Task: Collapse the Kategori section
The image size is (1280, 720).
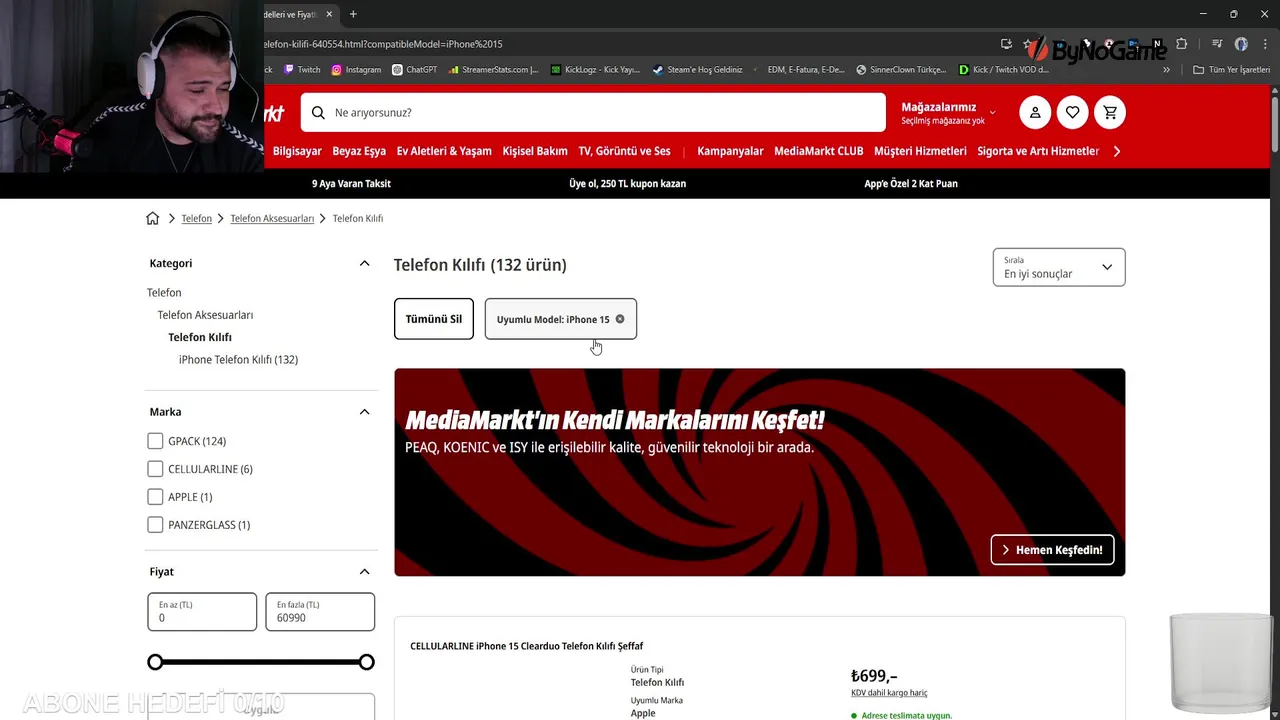Action: (x=364, y=263)
